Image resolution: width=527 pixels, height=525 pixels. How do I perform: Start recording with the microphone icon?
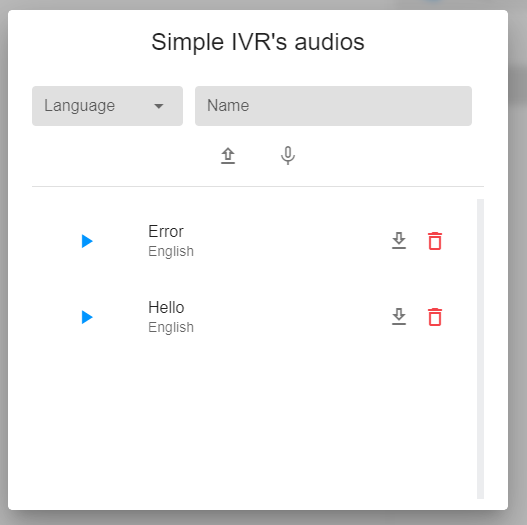pyautogui.click(x=288, y=156)
